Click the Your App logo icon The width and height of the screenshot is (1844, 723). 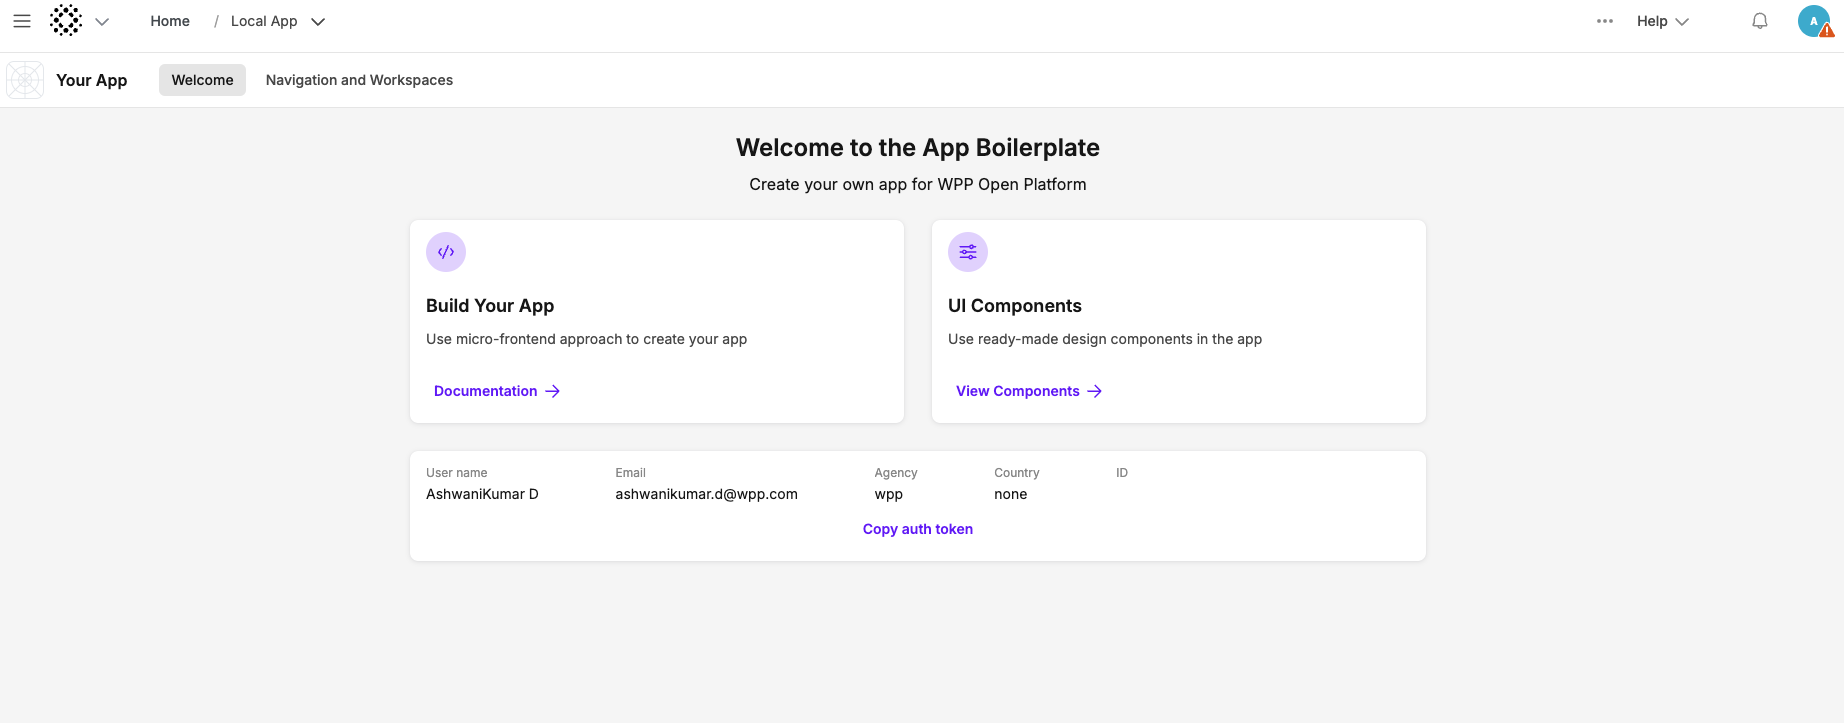25,80
